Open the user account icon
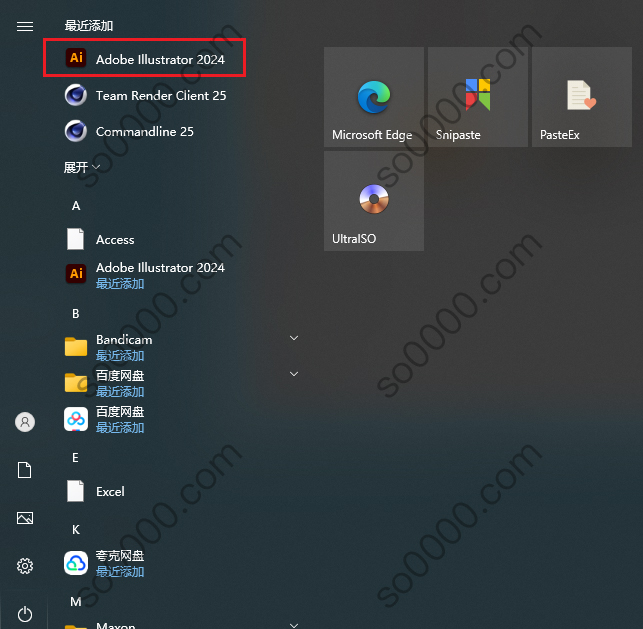The image size is (643, 629). point(25,422)
